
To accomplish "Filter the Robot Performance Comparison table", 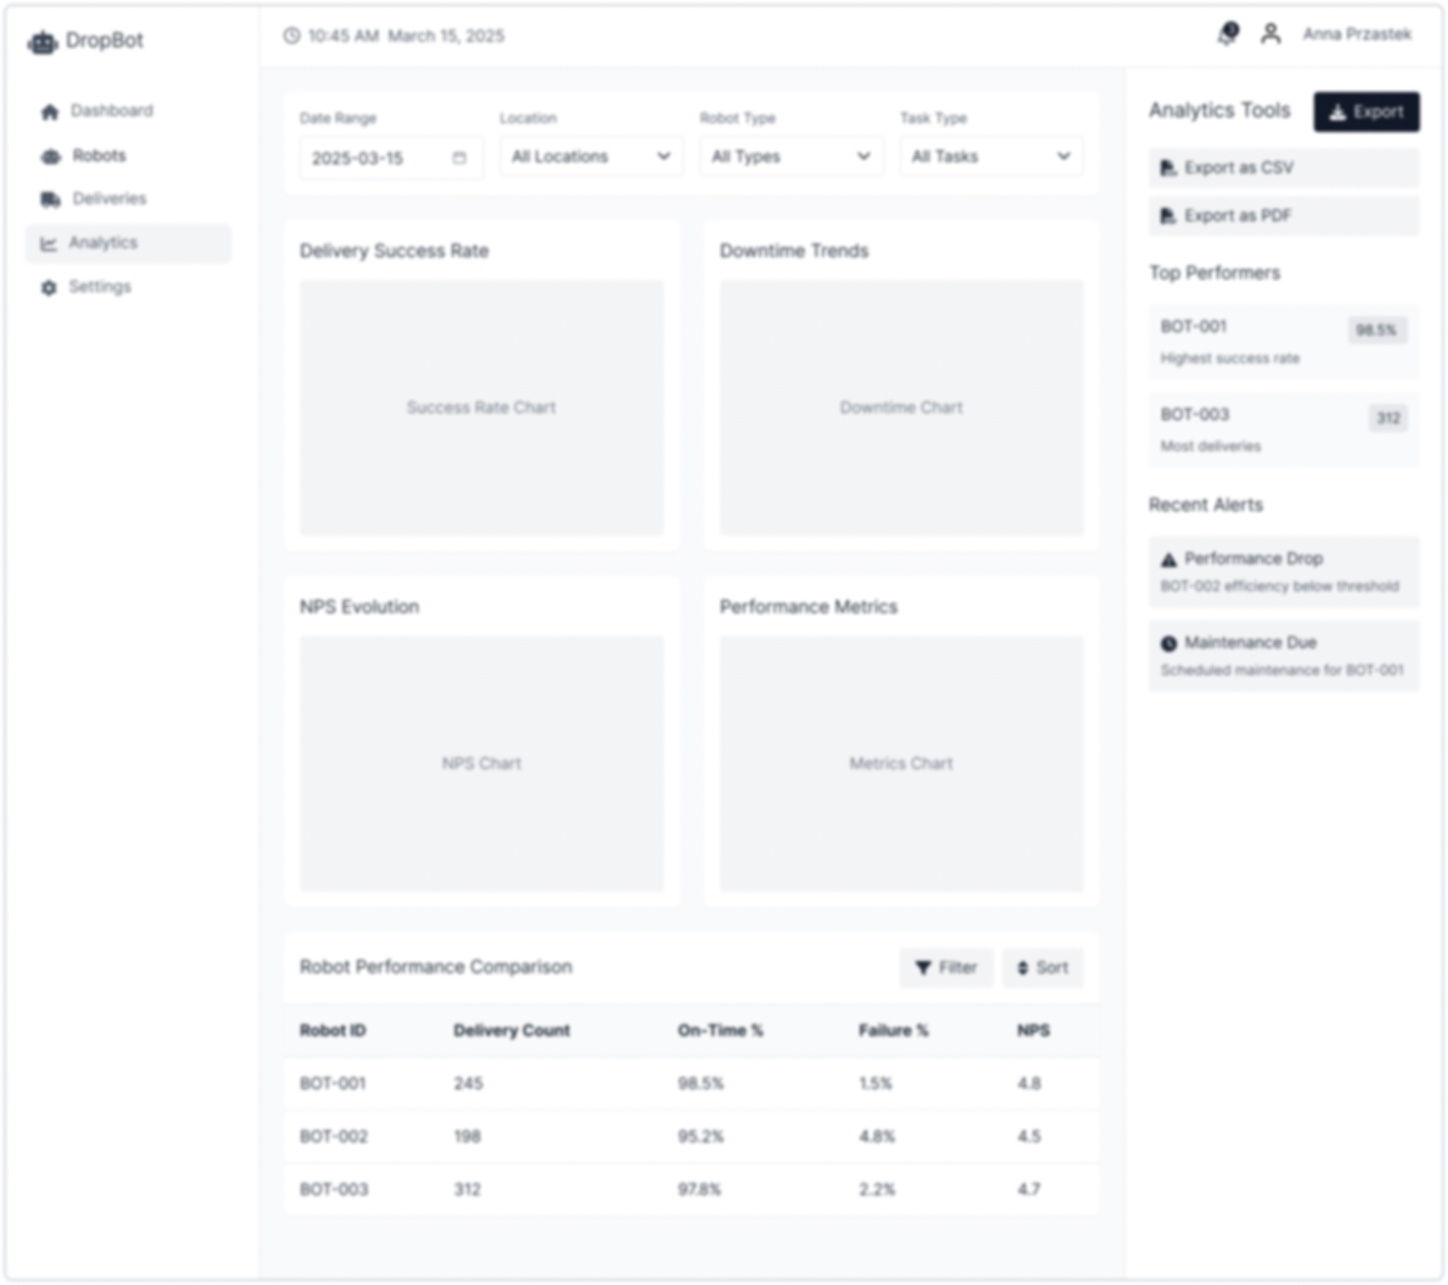I will [x=945, y=968].
